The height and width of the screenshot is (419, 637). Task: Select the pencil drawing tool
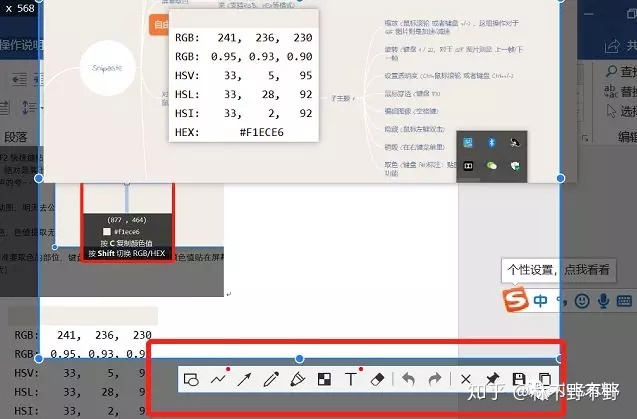point(271,380)
